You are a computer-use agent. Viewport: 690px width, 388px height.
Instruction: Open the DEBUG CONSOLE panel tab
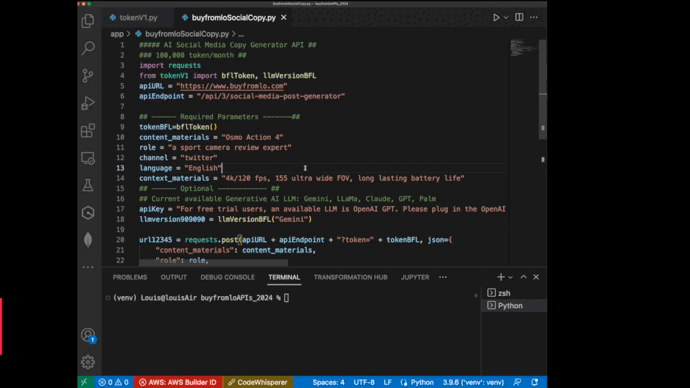point(228,277)
